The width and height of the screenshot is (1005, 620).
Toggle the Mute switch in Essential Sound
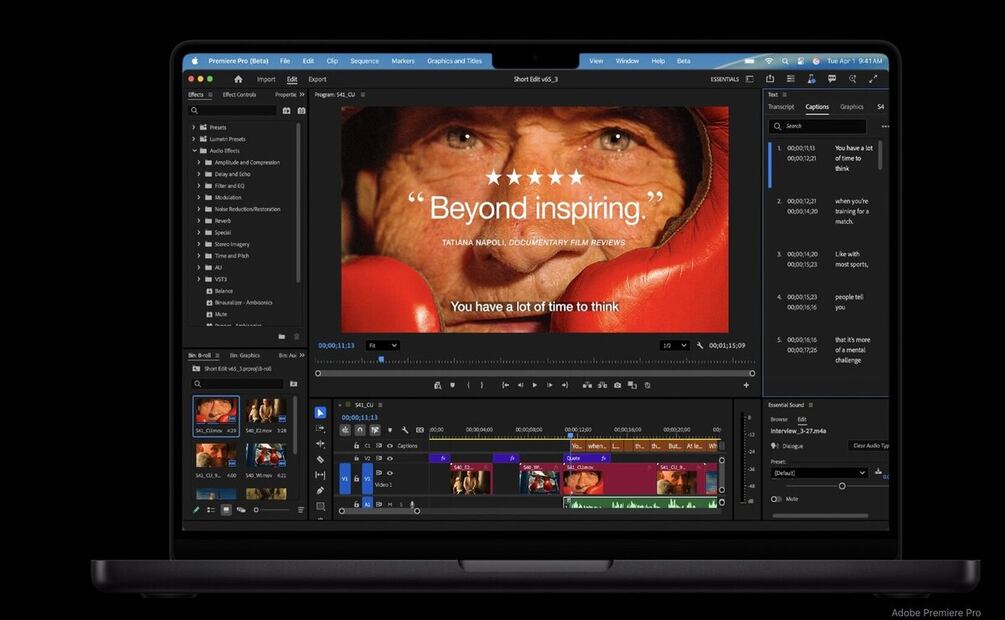click(x=775, y=498)
